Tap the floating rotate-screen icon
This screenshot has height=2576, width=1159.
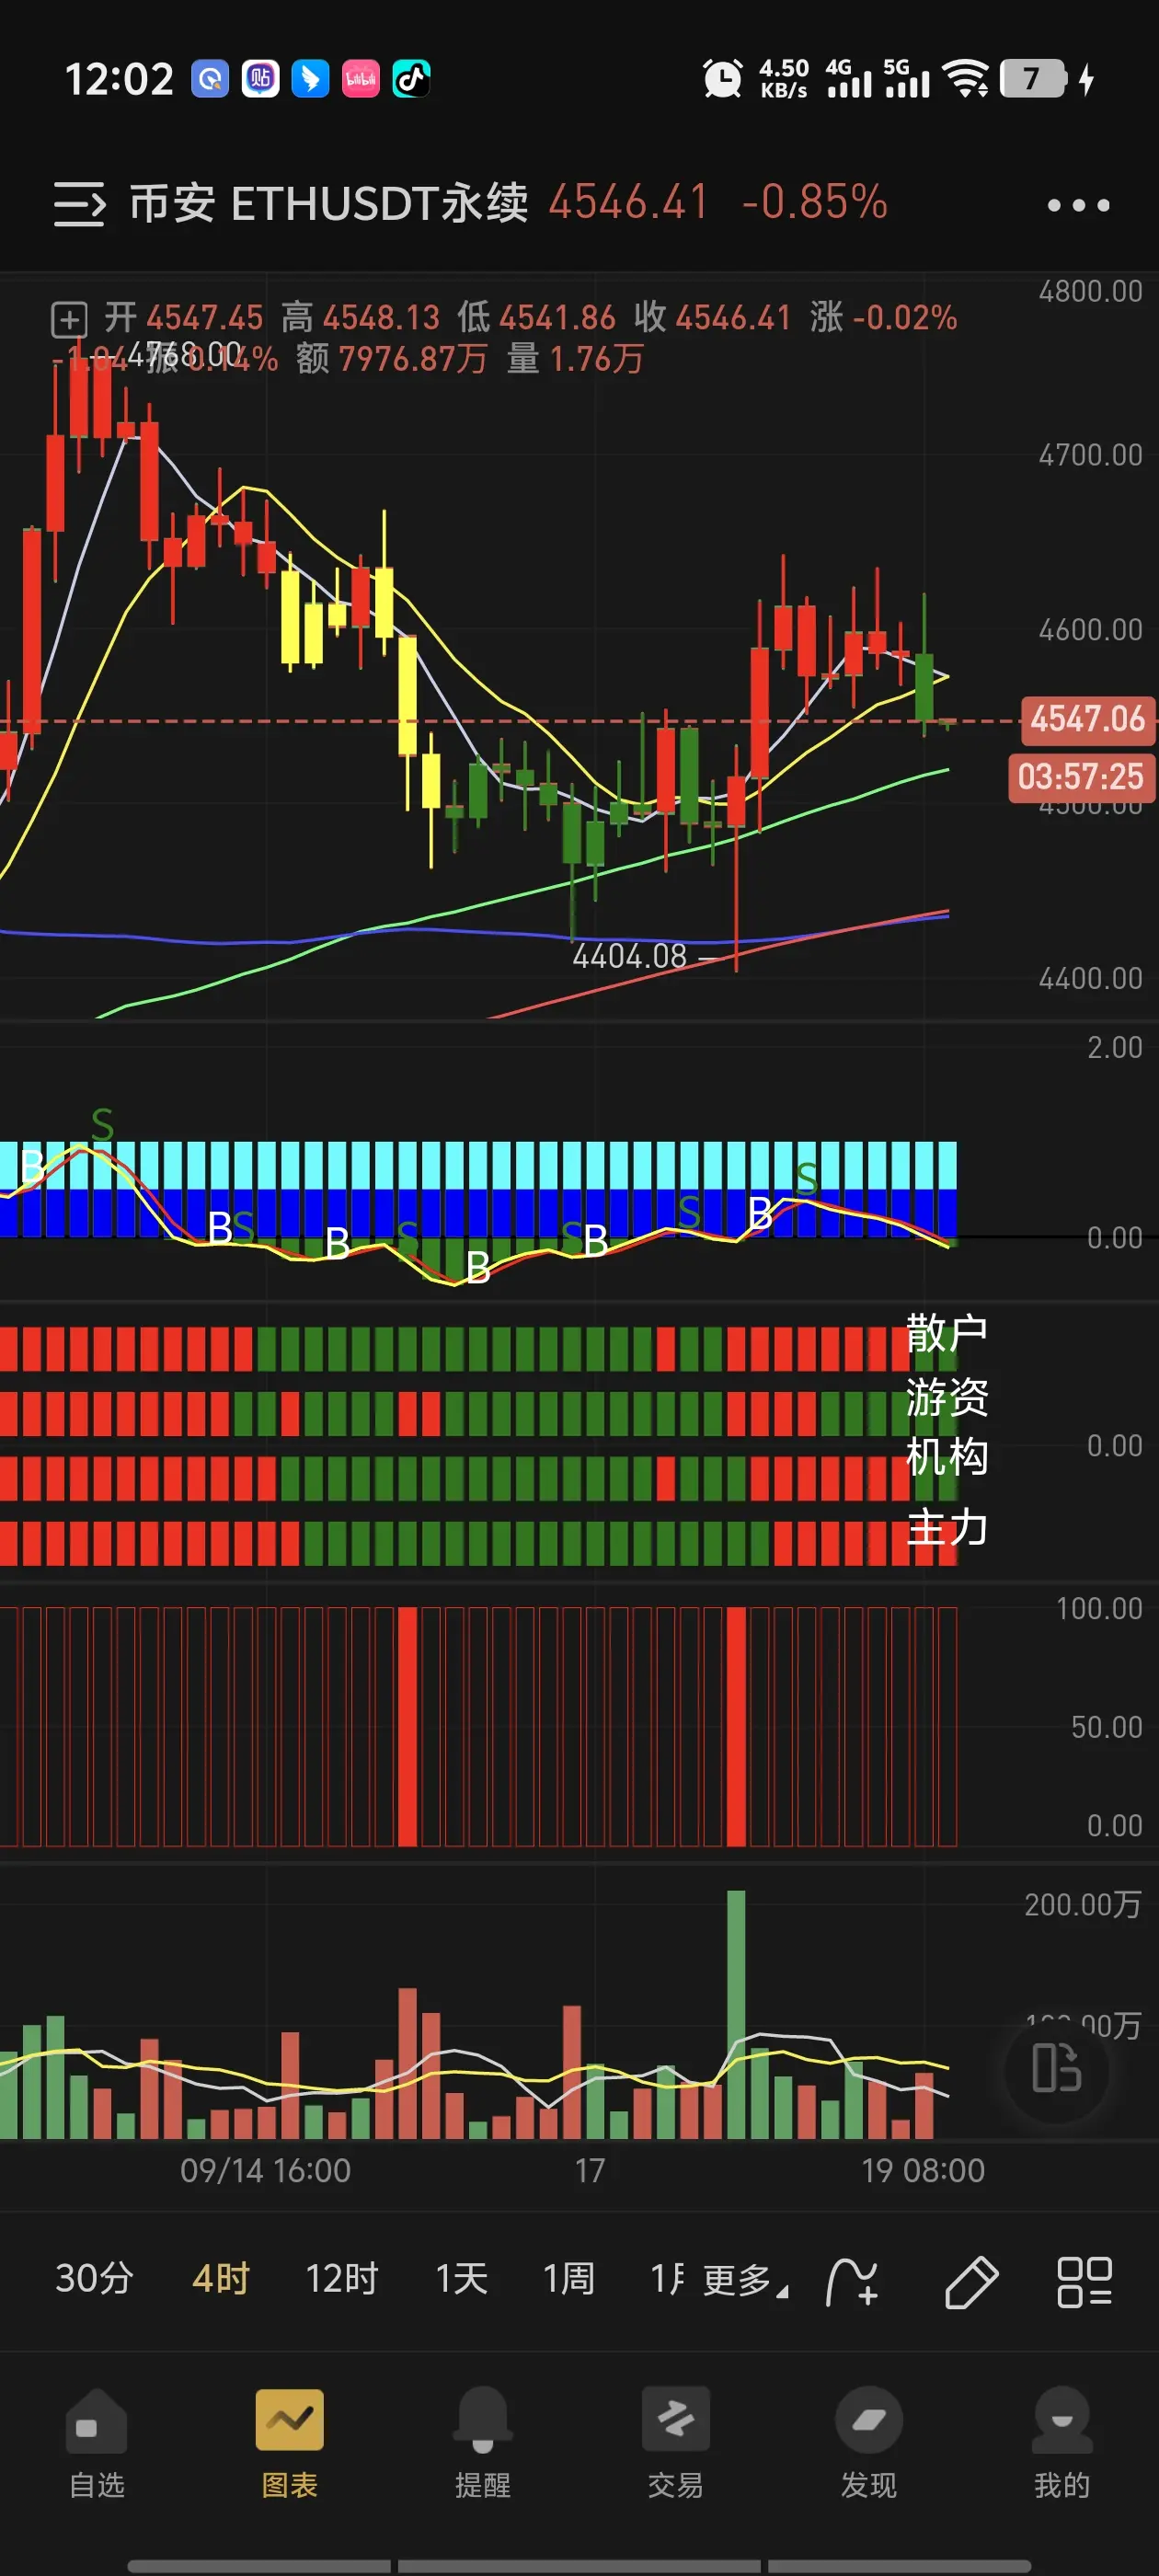tap(1056, 2069)
